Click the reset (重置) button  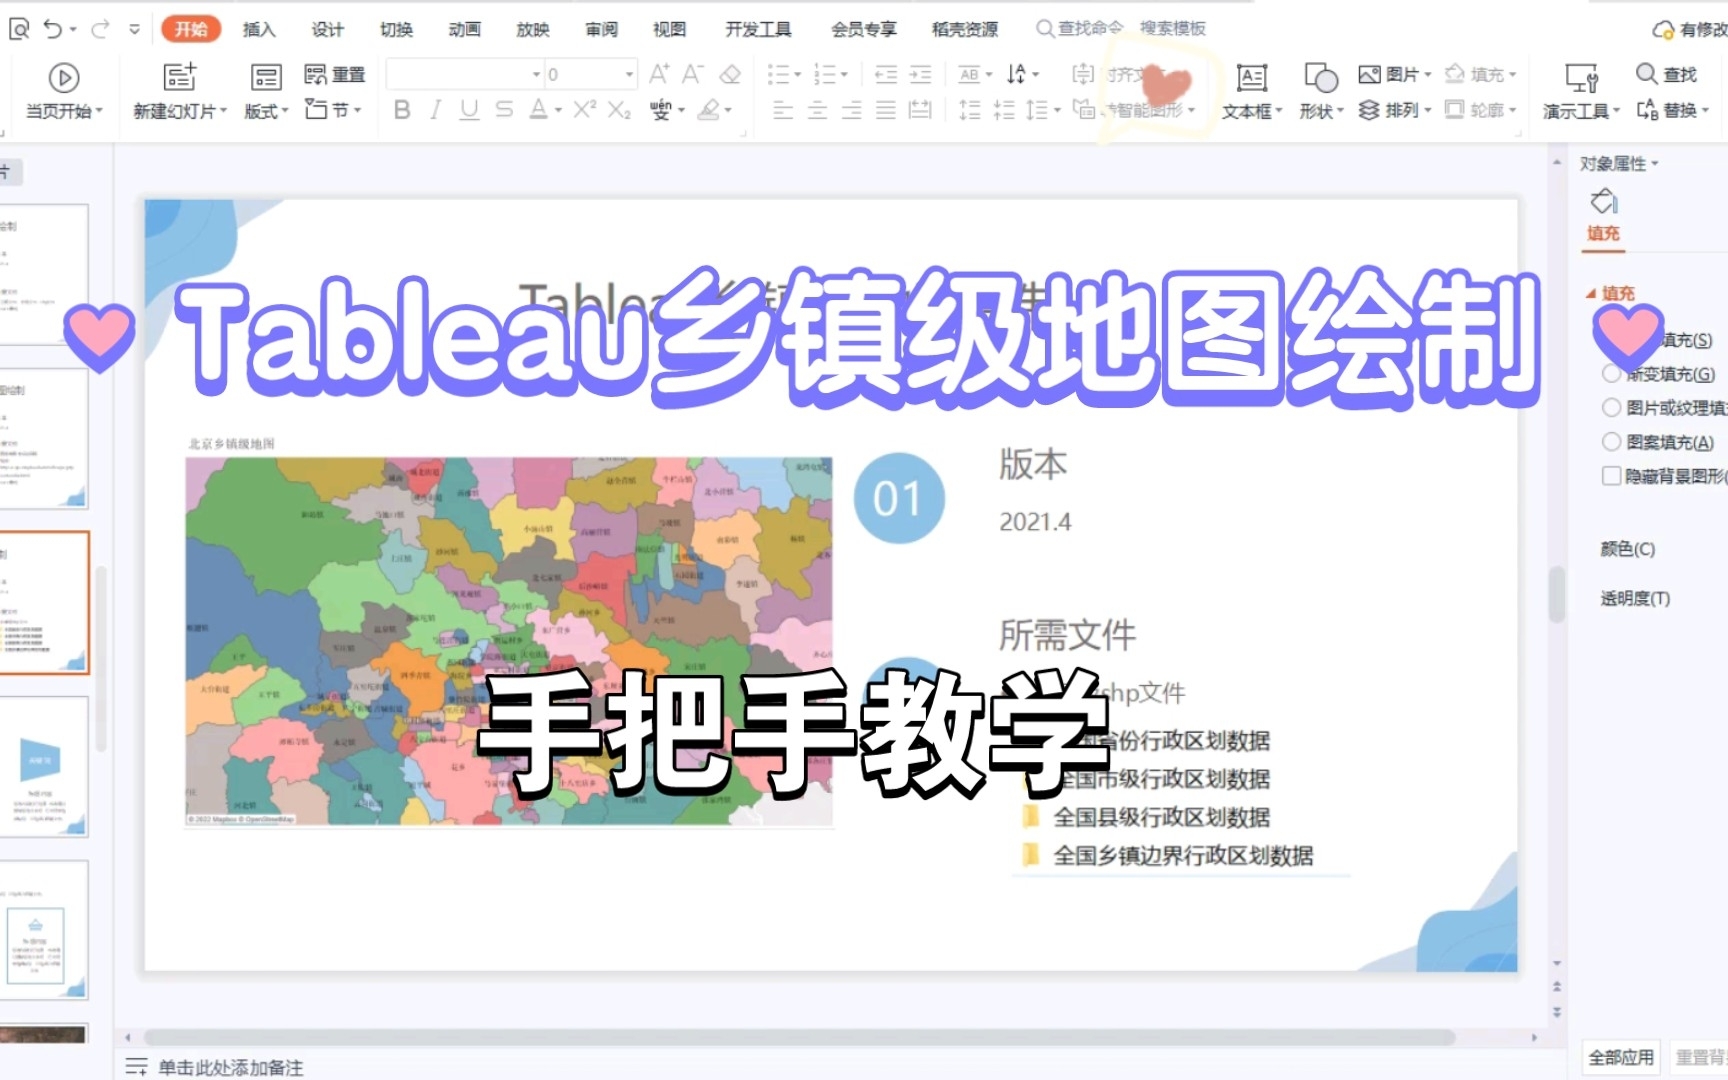pyautogui.click(x=335, y=74)
